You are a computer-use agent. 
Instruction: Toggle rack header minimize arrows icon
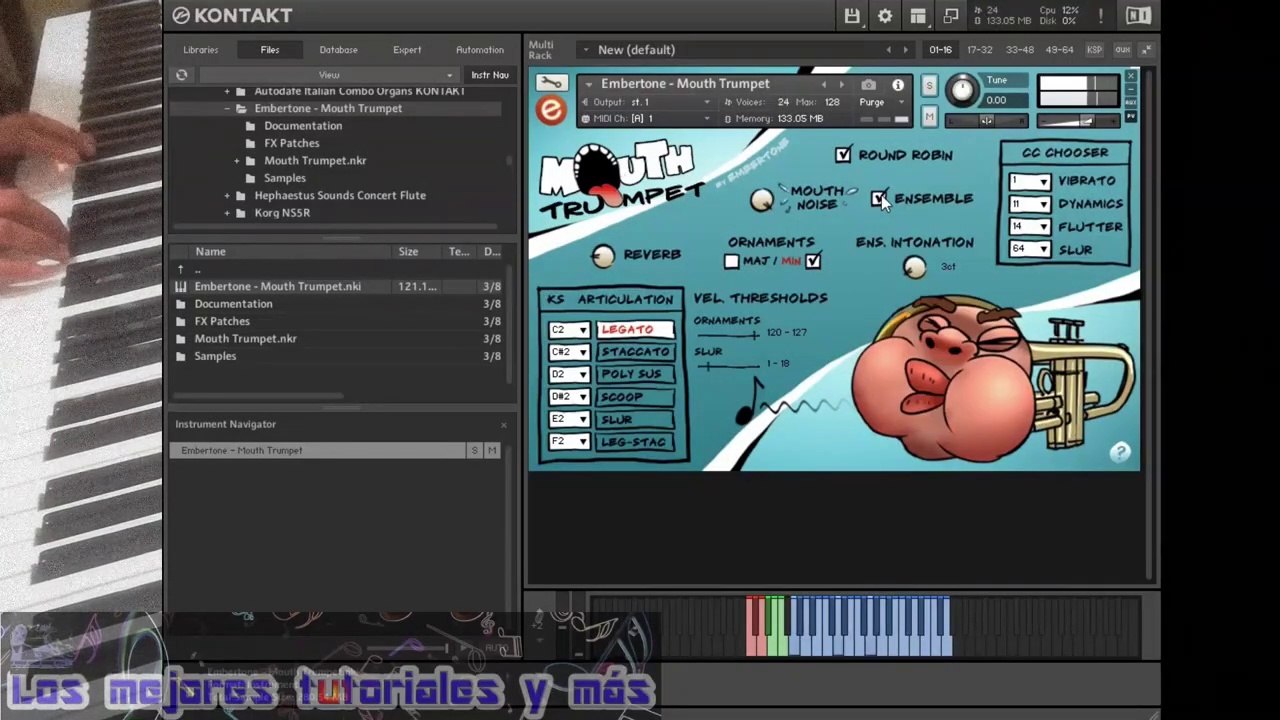(x=1146, y=50)
